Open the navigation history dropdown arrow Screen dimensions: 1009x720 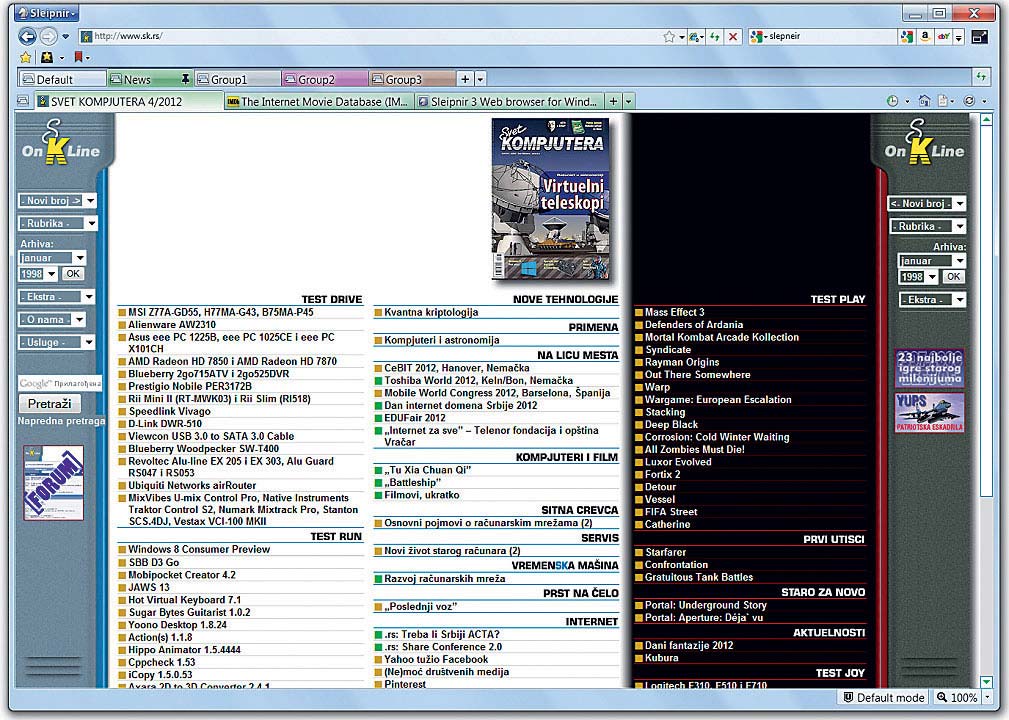coord(66,37)
